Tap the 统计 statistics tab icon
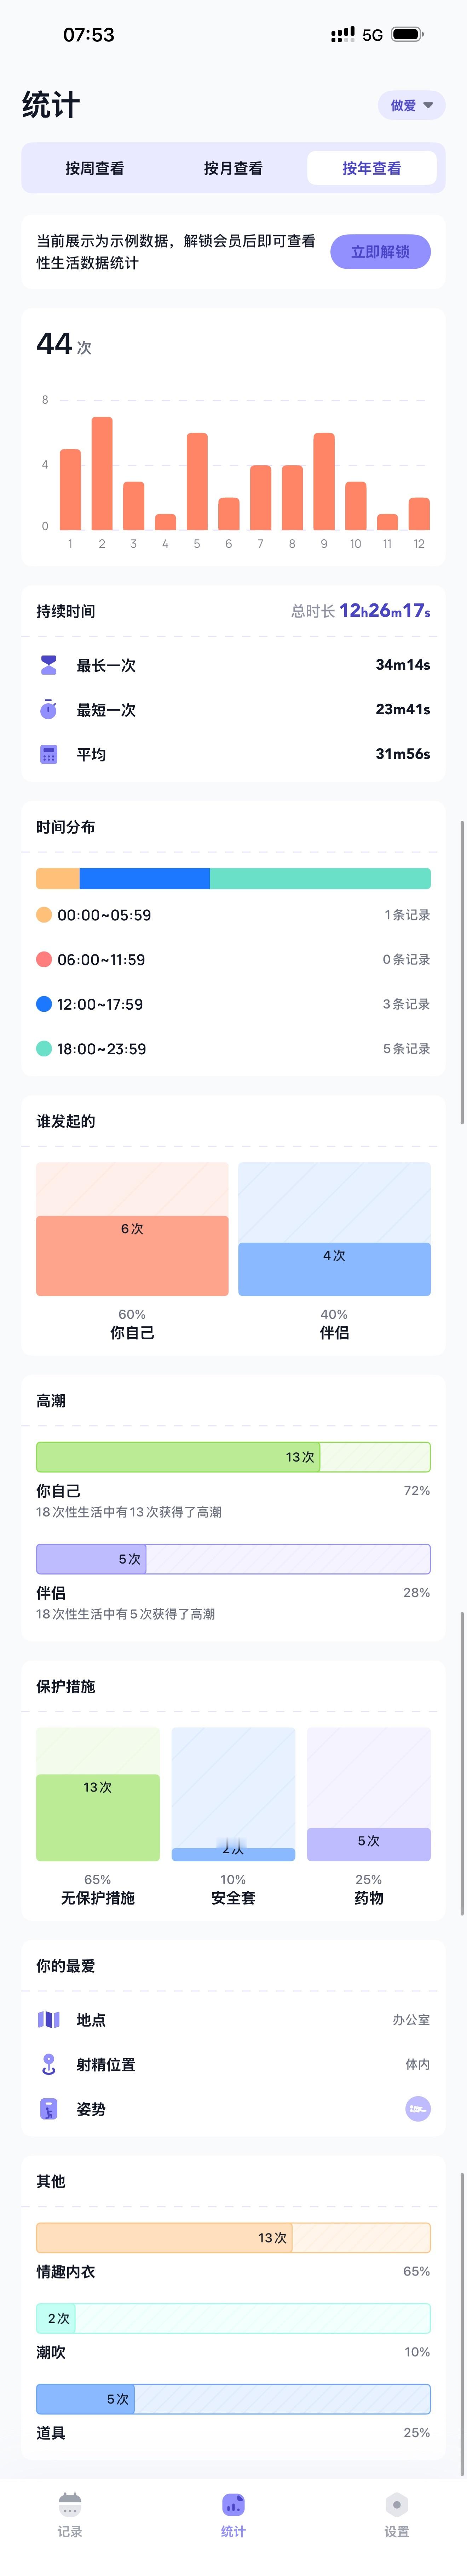This screenshot has width=467, height=2576. point(233,2506)
